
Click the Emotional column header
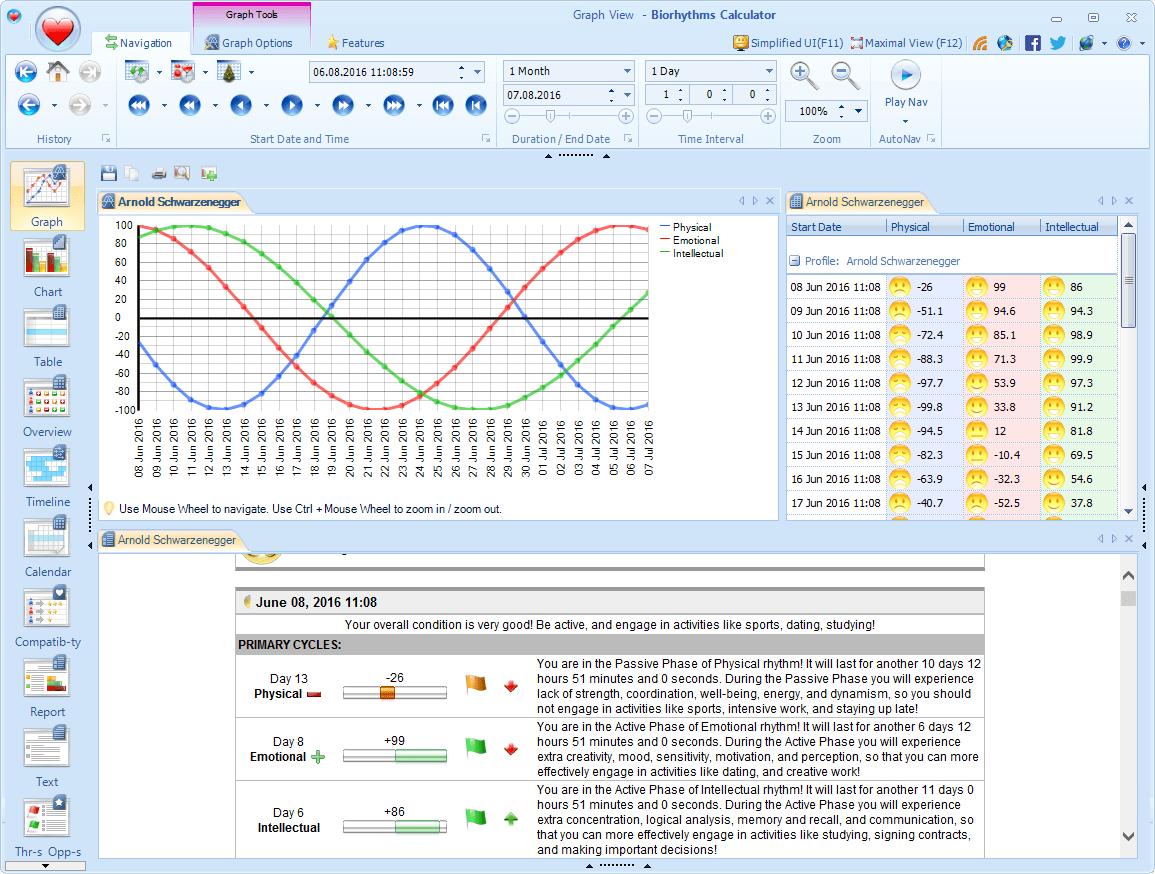click(x=1002, y=227)
